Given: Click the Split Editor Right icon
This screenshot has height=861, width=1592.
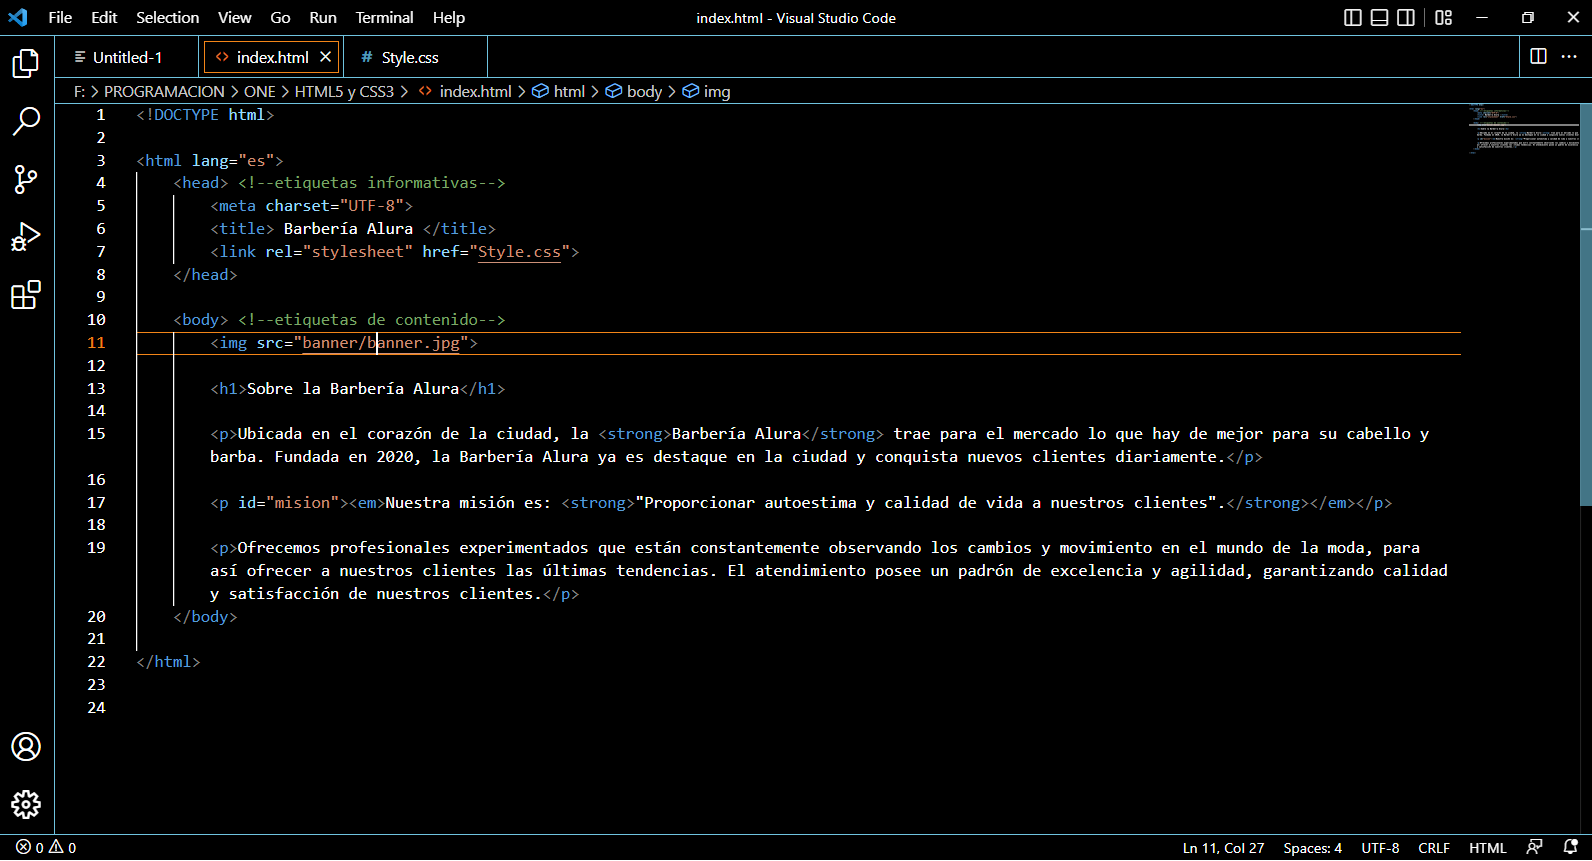Looking at the screenshot, I should [x=1539, y=57].
